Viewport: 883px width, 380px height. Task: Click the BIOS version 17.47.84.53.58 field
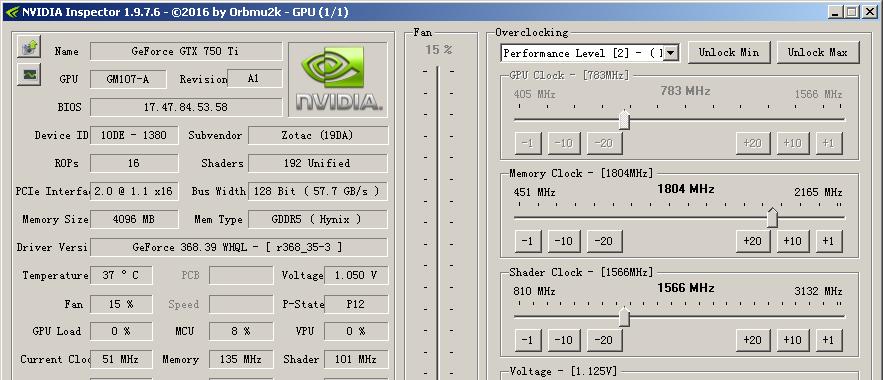click(186, 107)
